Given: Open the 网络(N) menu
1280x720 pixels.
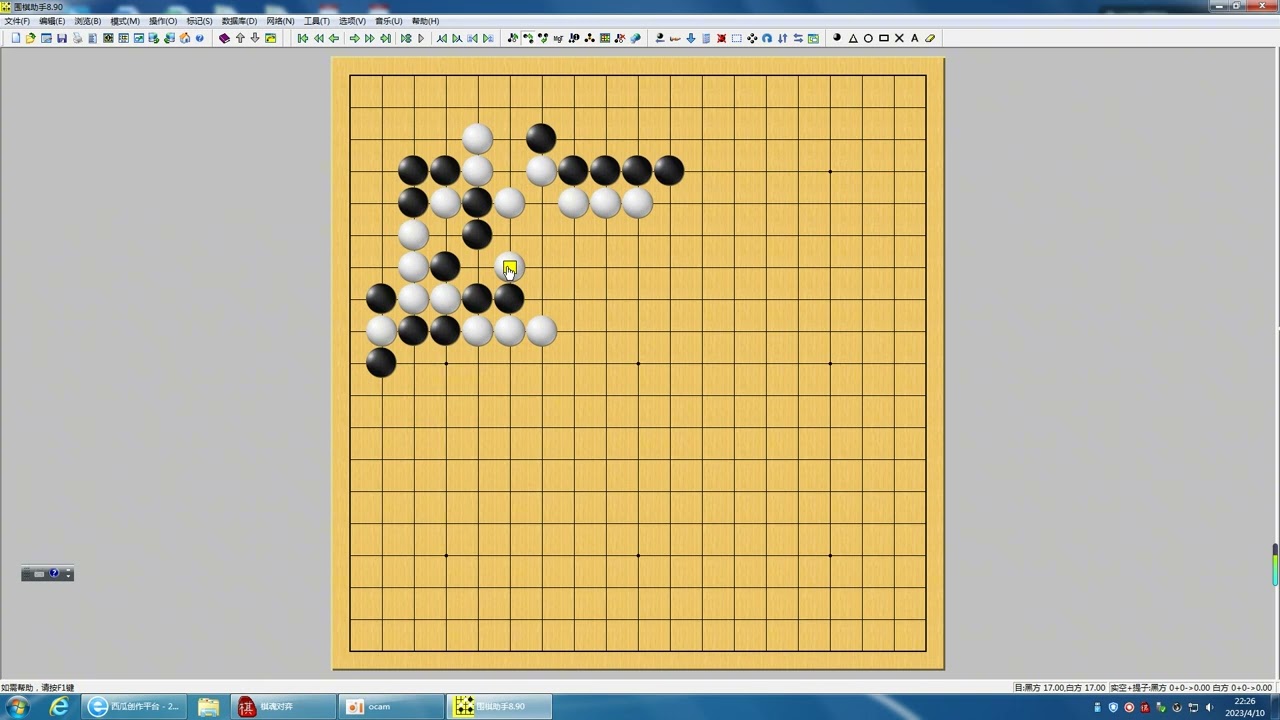Looking at the screenshot, I should click(281, 21).
